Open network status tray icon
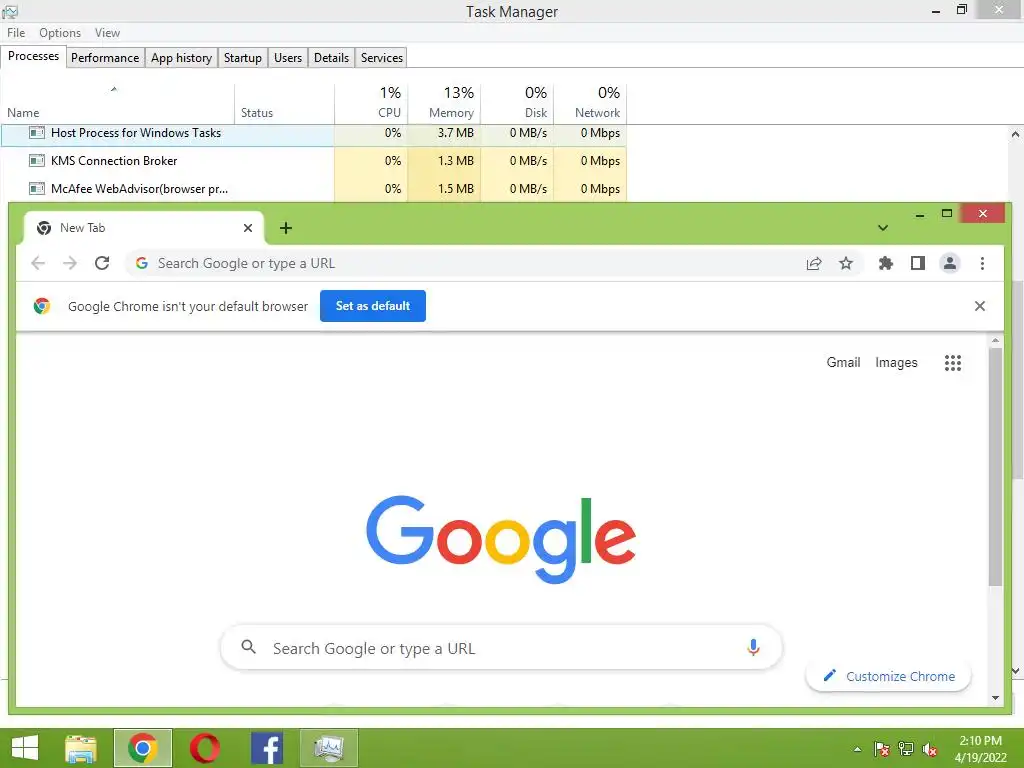 [906, 749]
